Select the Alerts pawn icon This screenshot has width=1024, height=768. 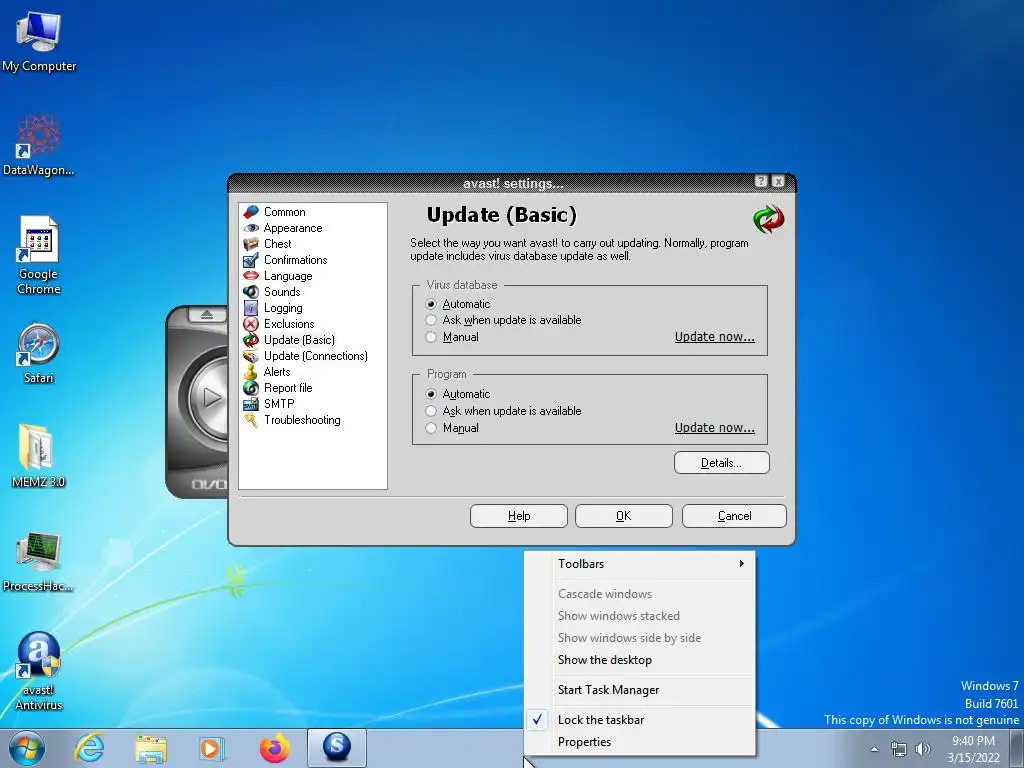251,372
